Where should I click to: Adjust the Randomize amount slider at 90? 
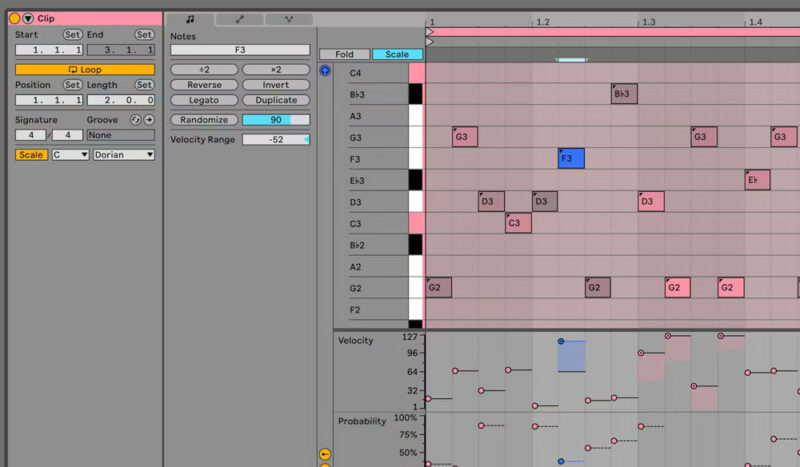pyautogui.click(x=276, y=119)
